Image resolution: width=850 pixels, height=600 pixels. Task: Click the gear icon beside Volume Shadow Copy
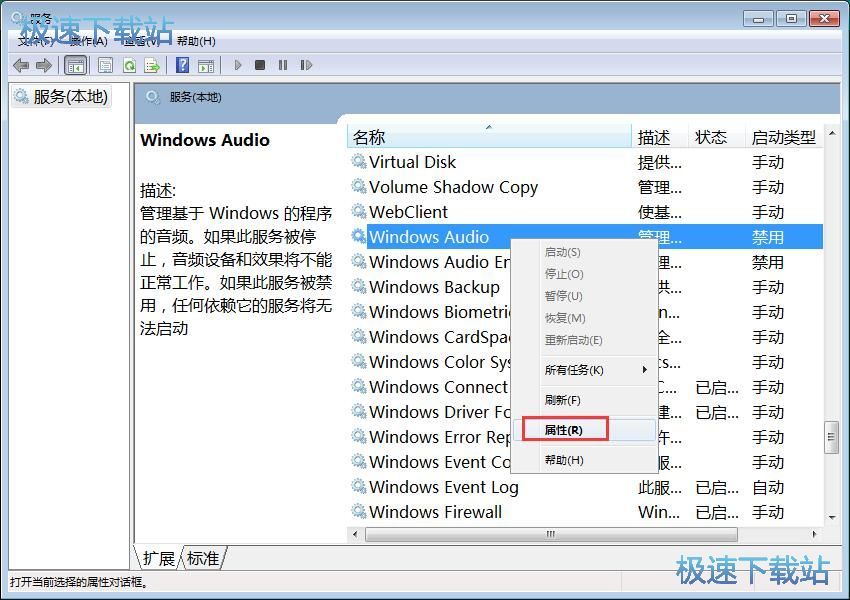click(359, 186)
